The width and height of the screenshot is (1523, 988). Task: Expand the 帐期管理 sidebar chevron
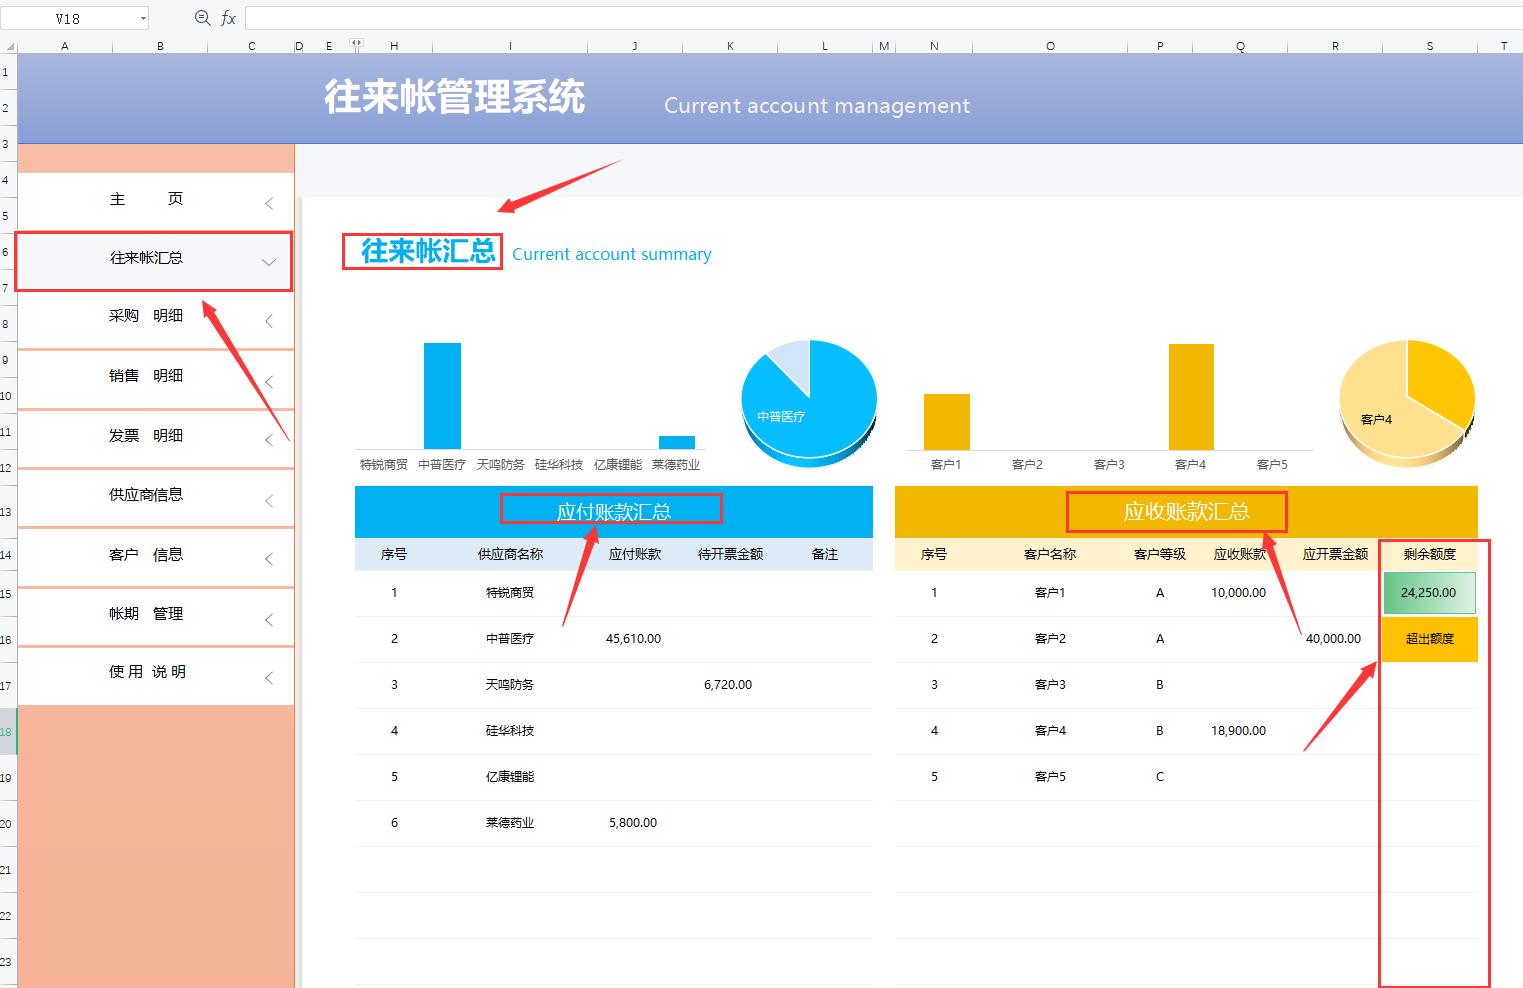pos(268,619)
